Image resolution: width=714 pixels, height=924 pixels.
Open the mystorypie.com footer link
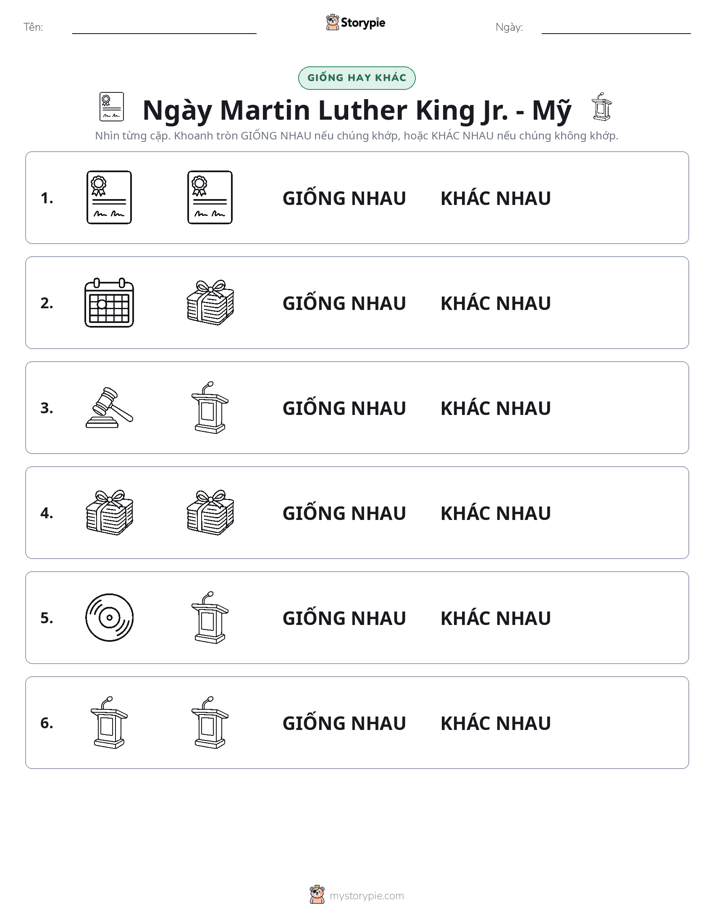click(366, 896)
